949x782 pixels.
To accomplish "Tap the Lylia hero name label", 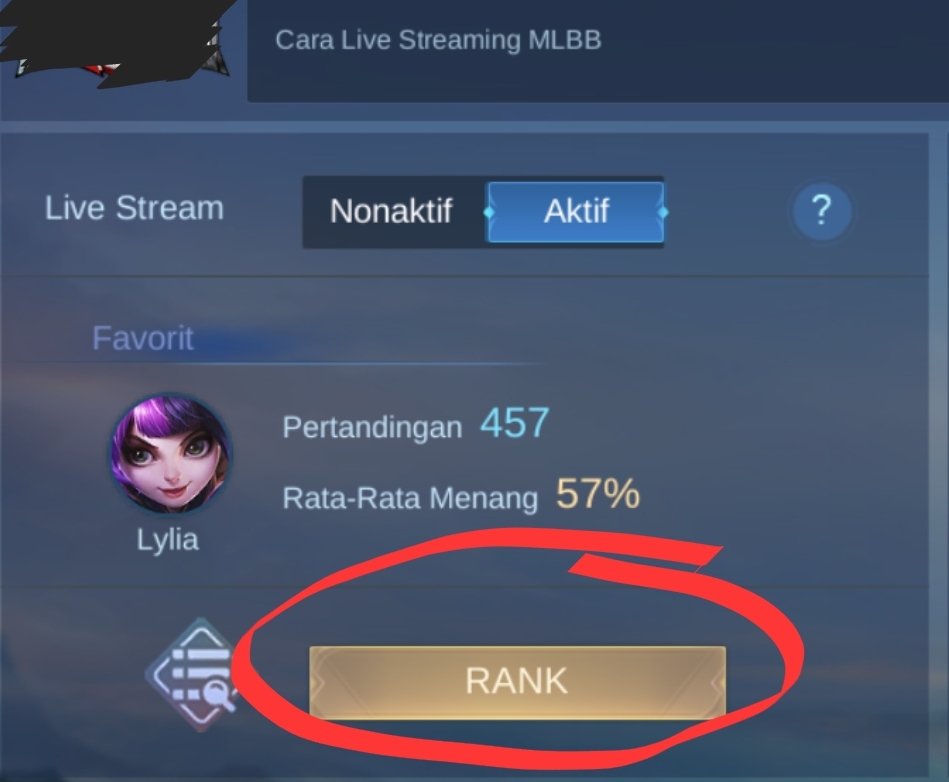I will pyautogui.click(x=168, y=539).
